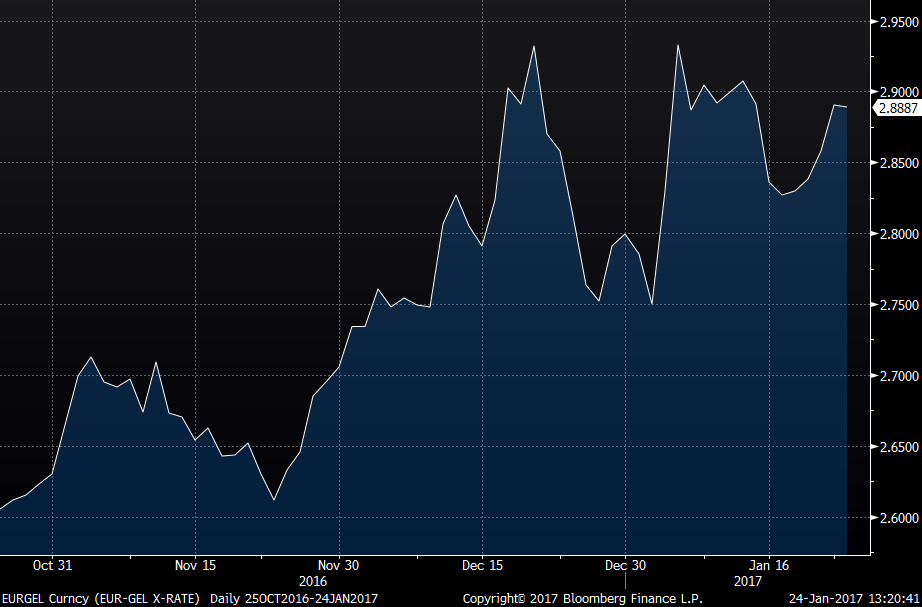This screenshot has height=607, width=922.
Task: Click the Daily 25OCT2016-24JAN2017 range text
Action: 293,598
